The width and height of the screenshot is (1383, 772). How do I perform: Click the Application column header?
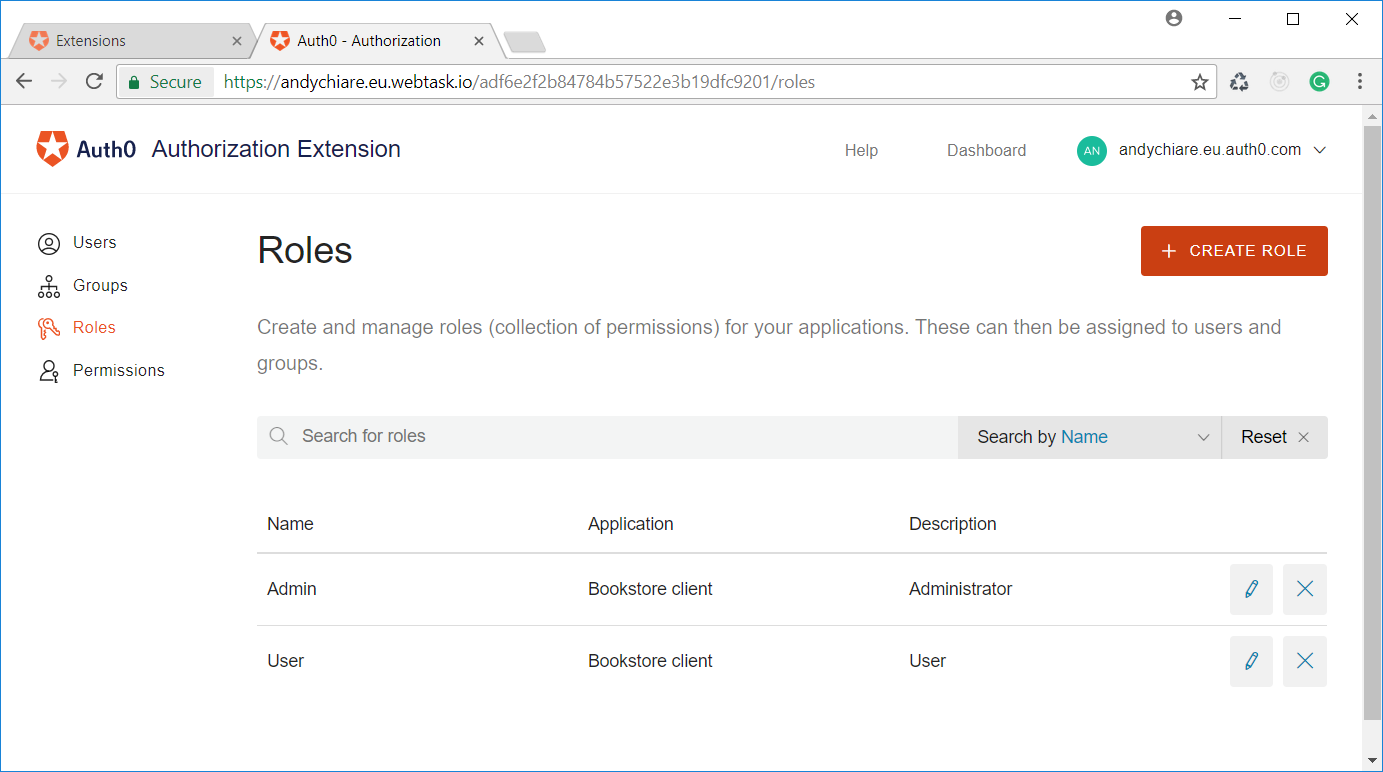click(630, 524)
